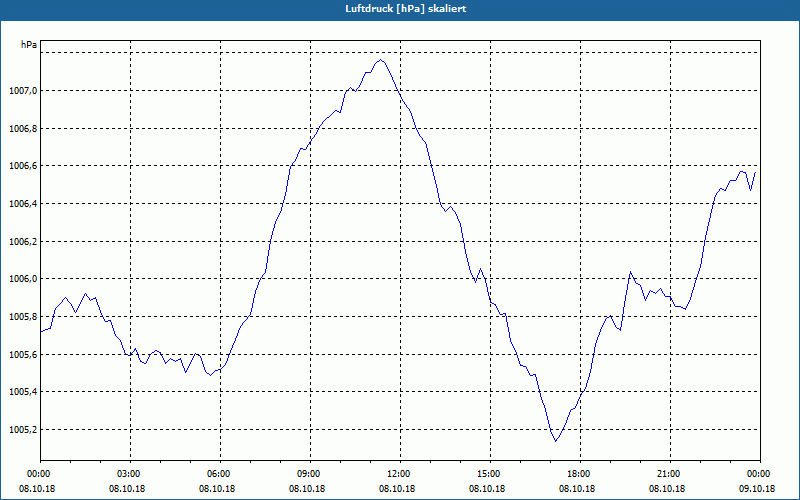Select the 1005,2 pressure axis label
Image resolution: width=800 pixels, height=500 pixels.
pos(23,430)
